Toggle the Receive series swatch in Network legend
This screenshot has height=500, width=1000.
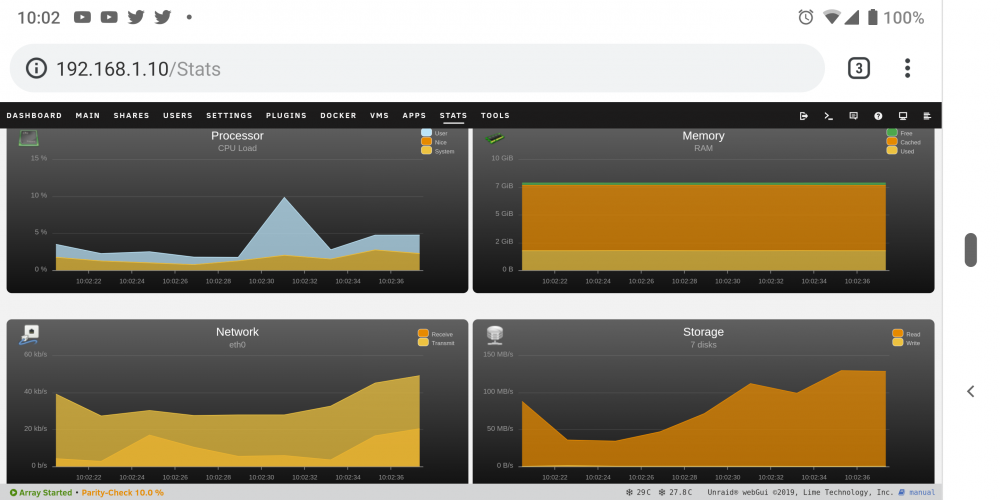423,334
